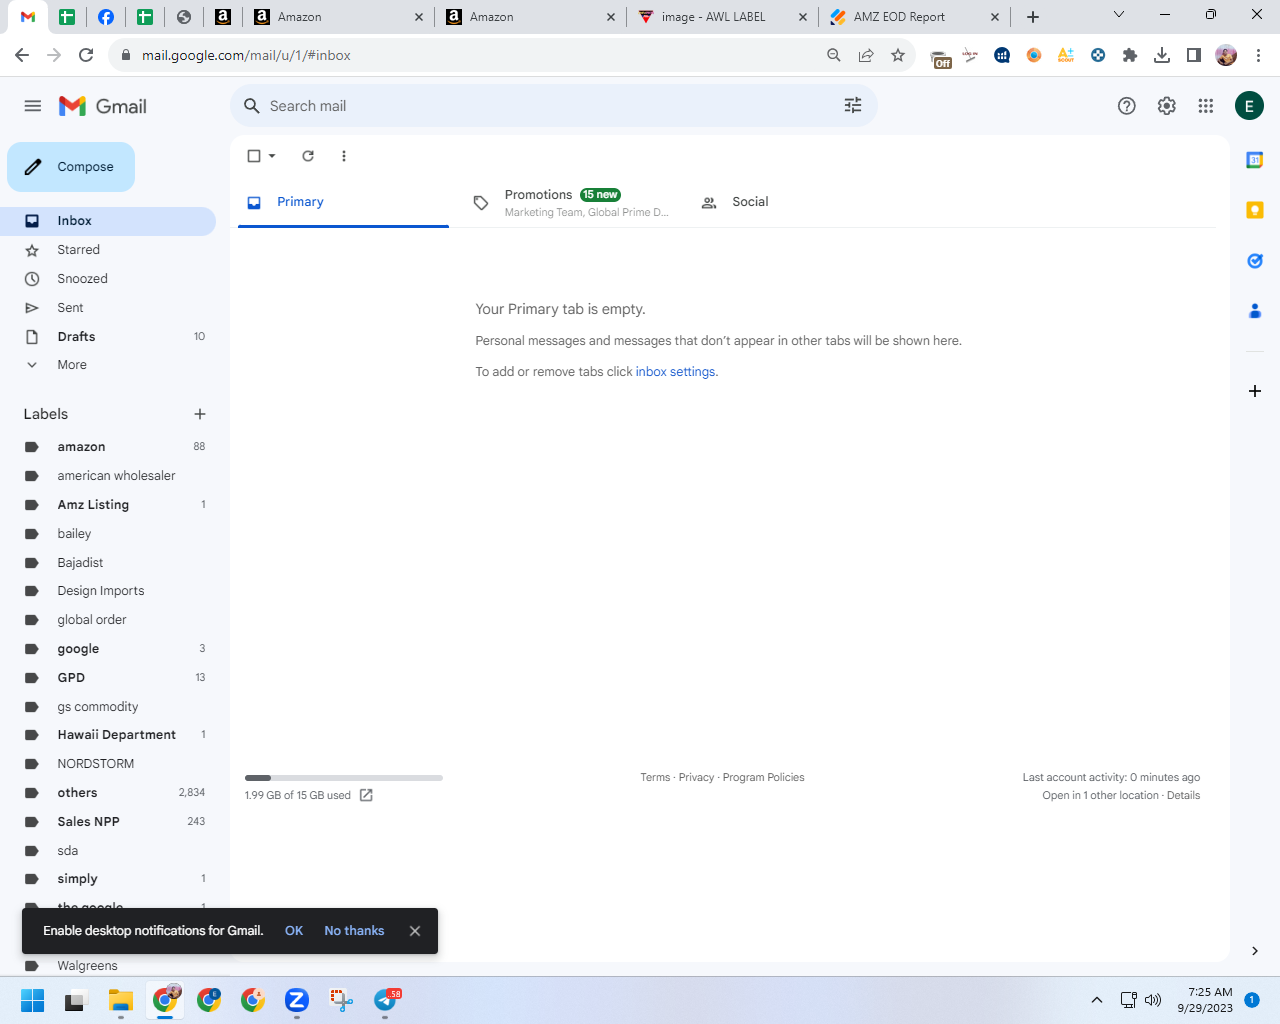Click the Gmail logo
Screen dimensions: 1280x1024
(x=103, y=106)
